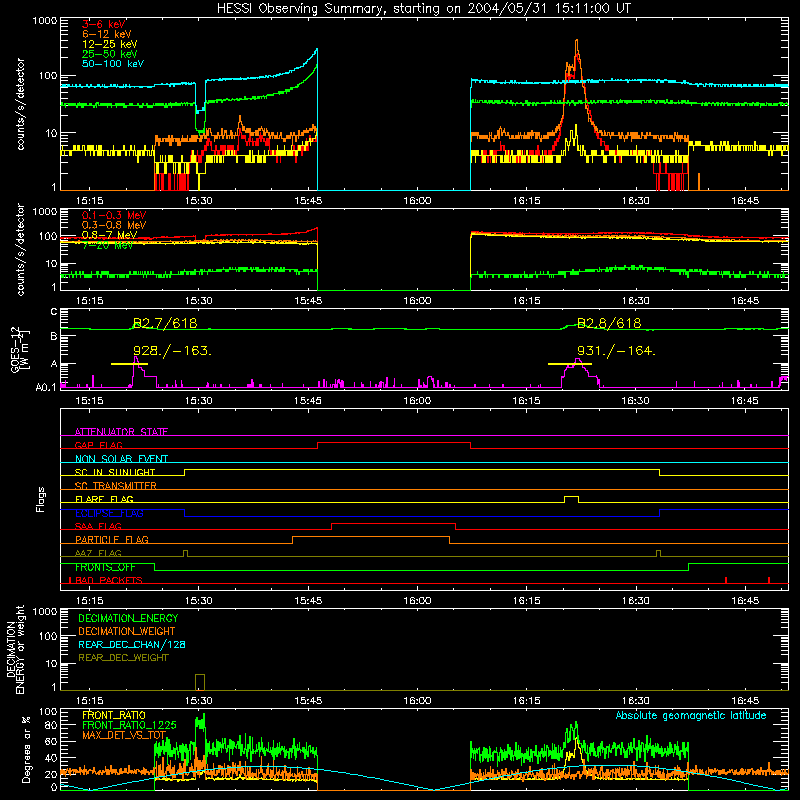800x800 pixels.
Task: Click the PARTICLE_FLAG label
Action: tap(112, 539)
